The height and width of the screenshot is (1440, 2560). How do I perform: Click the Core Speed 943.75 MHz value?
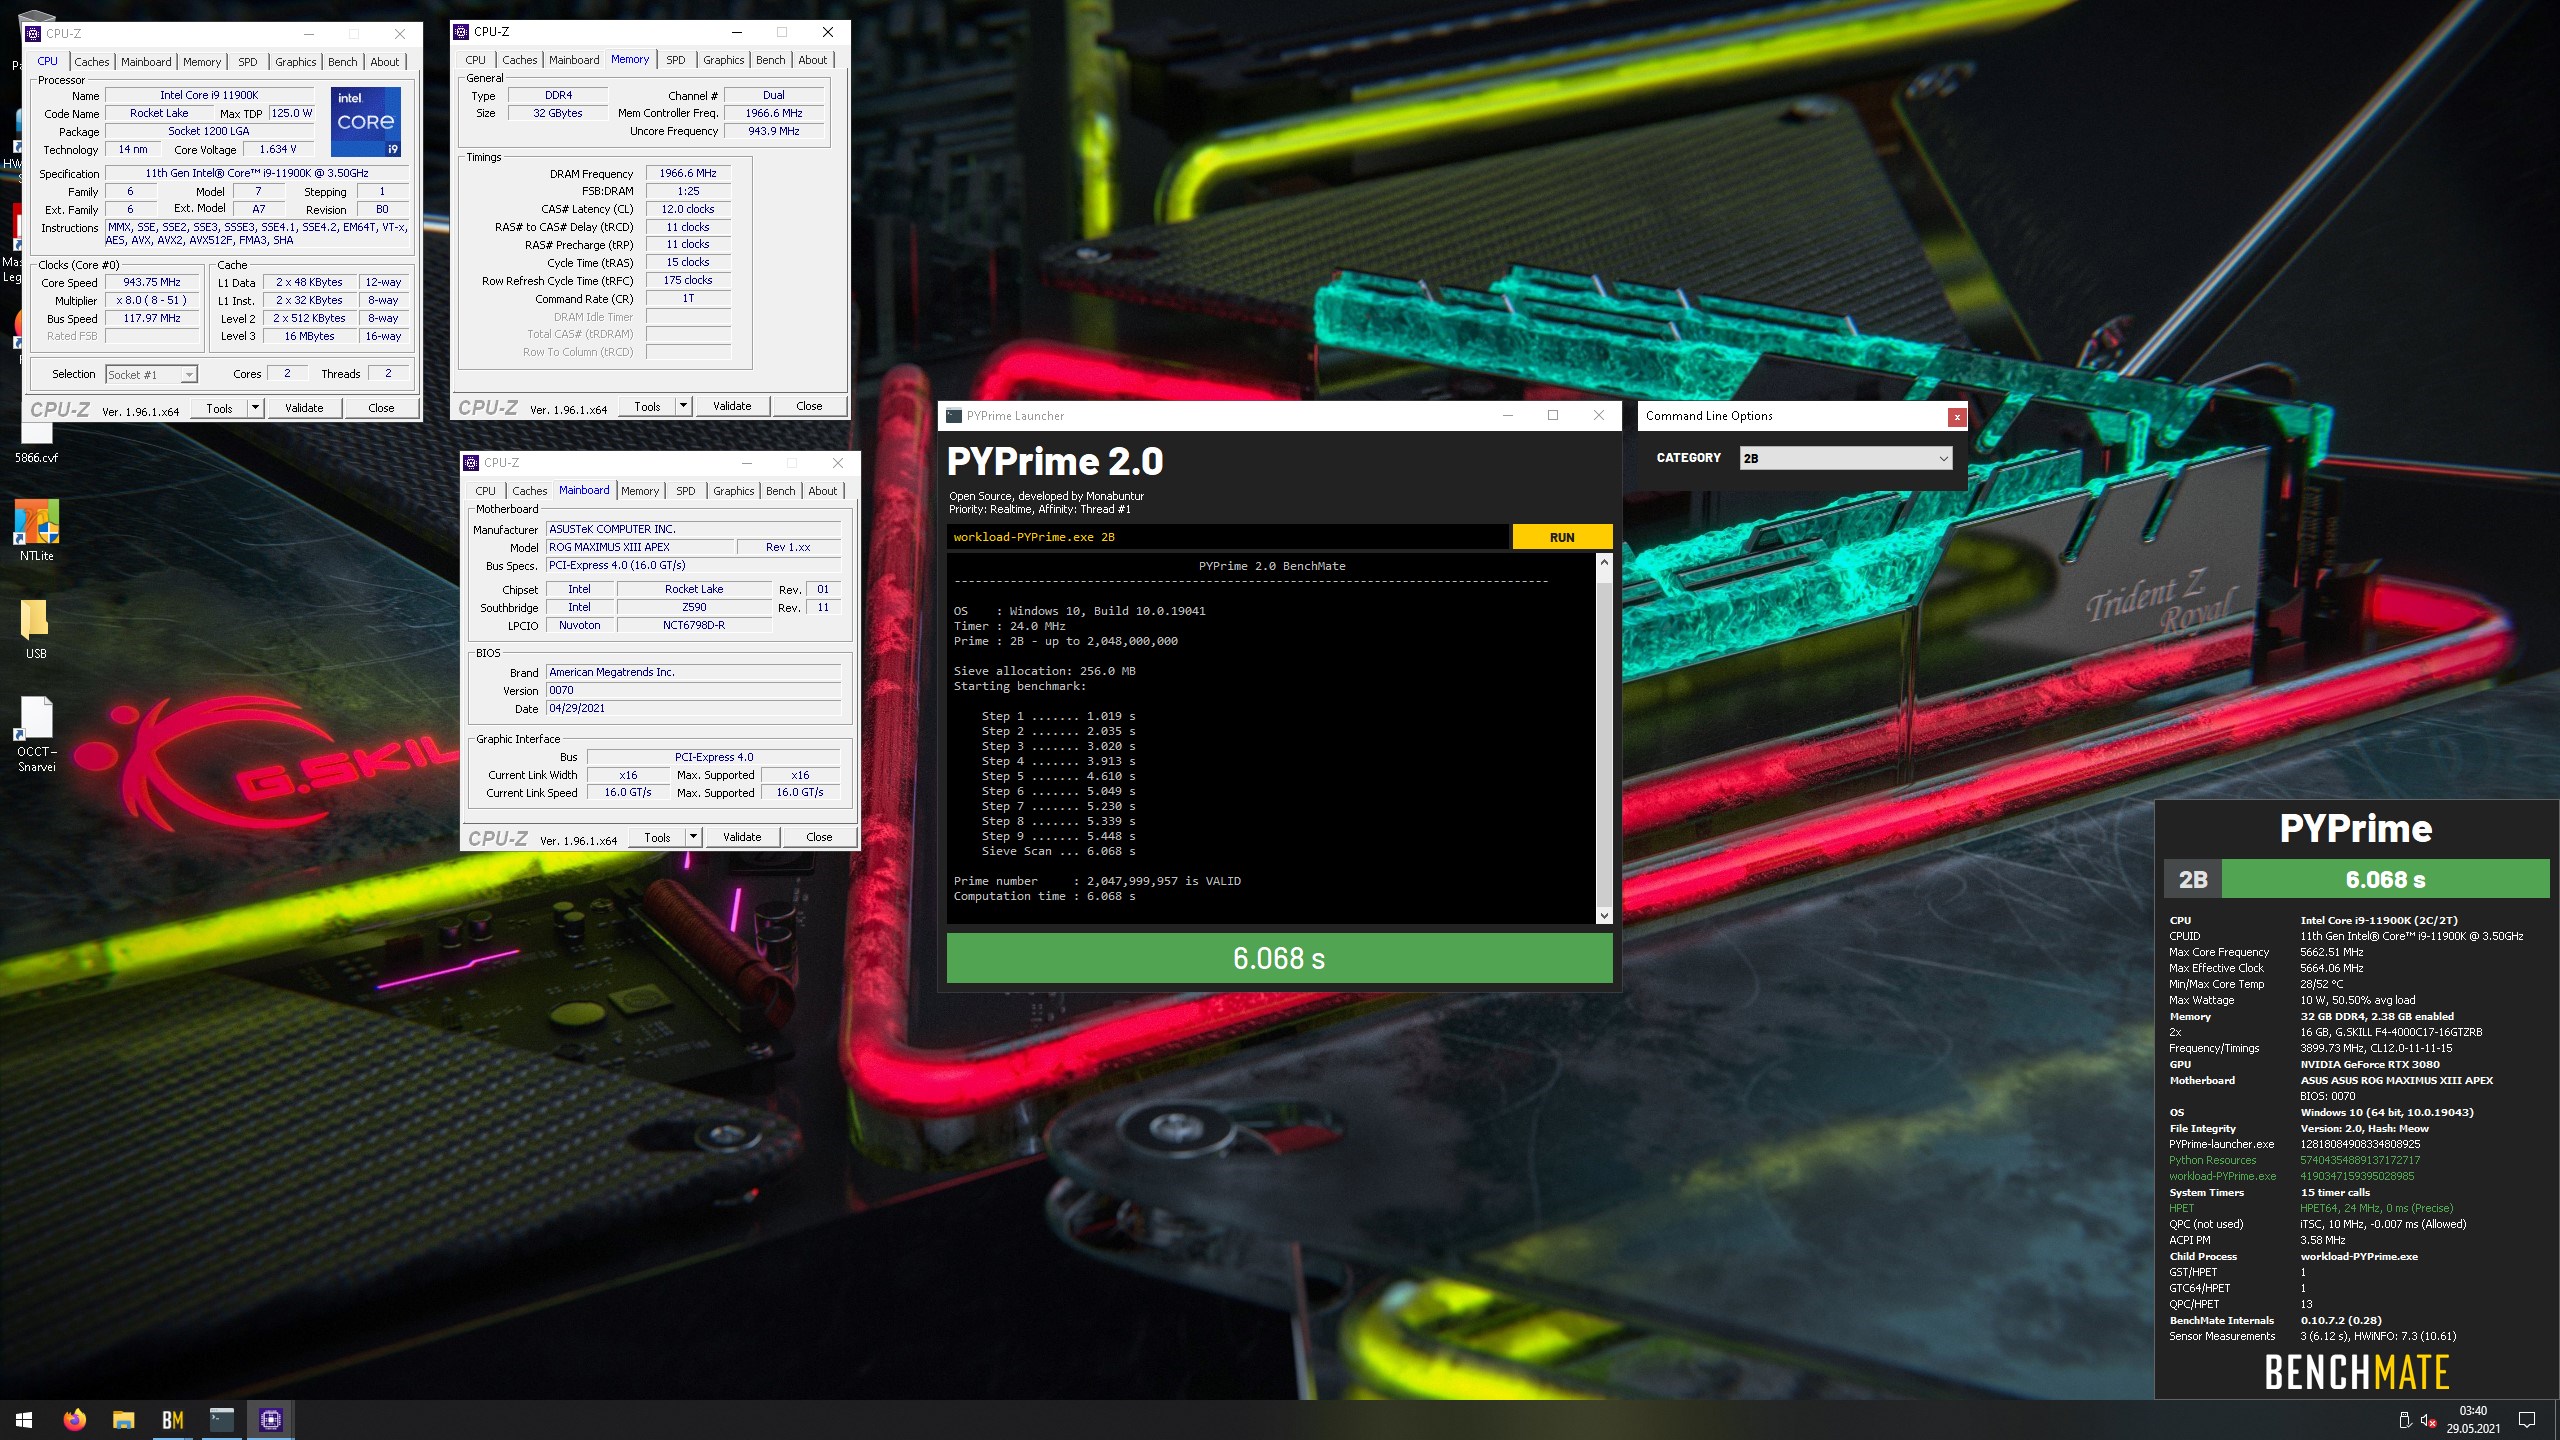pos(152,282)
